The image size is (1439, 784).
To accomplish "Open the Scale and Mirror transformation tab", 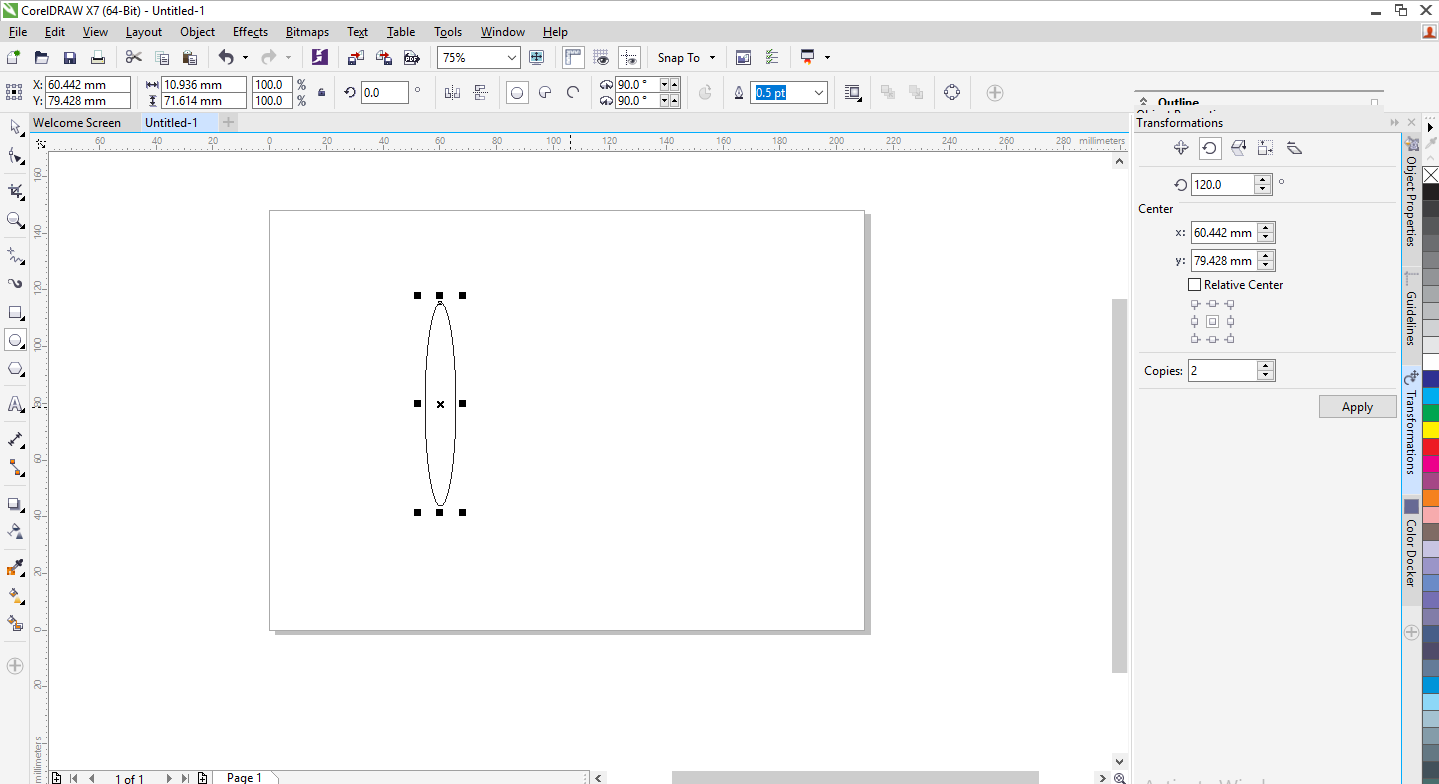I will pyautogui.click(x=1237, y=148).
